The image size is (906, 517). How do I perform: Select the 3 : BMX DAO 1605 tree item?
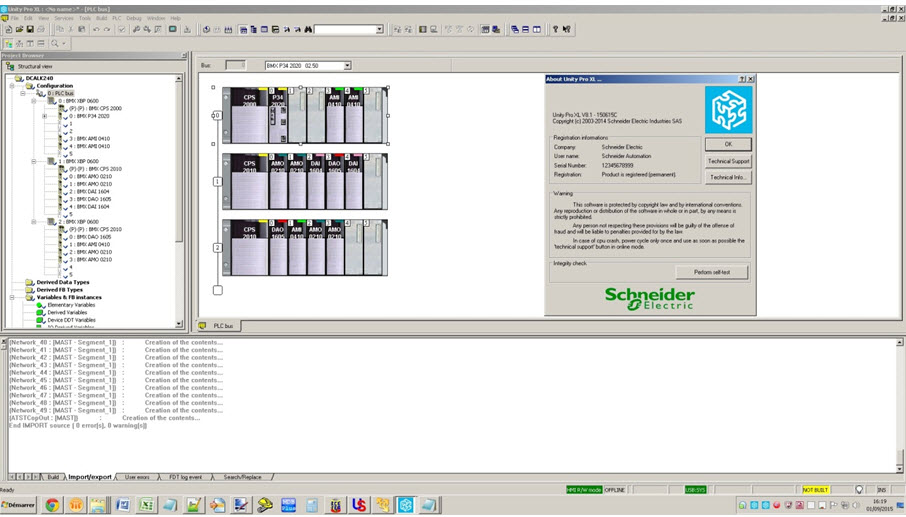[x=90, y=199]
